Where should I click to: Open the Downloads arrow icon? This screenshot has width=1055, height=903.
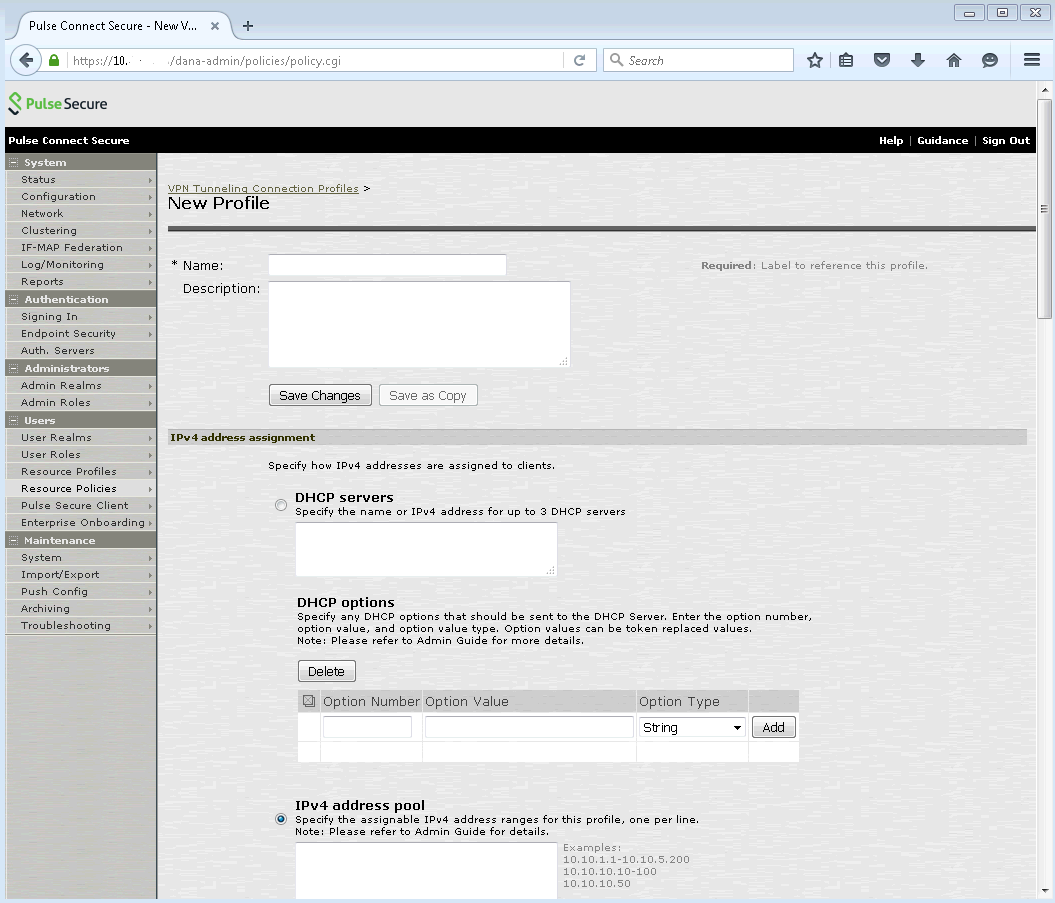click(918, 61)
